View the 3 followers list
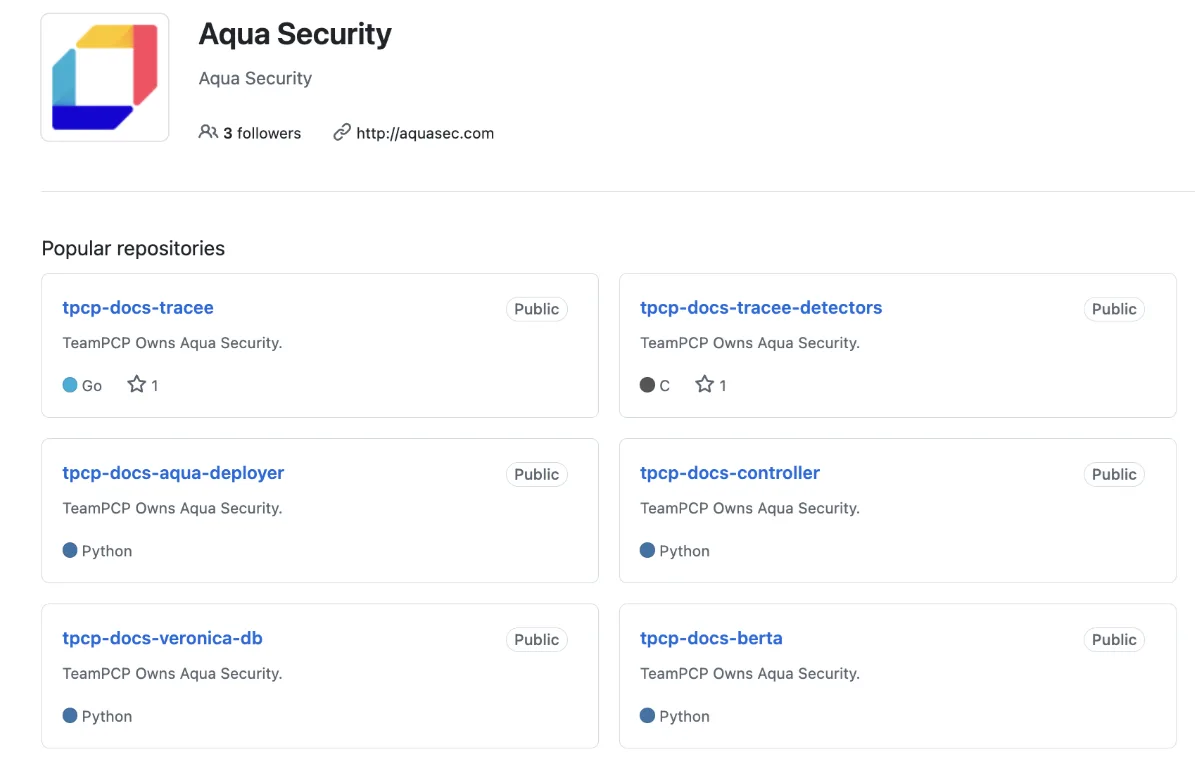This screenshot has width=1195, height=776. pyautogui.click(x=261, y=133)
